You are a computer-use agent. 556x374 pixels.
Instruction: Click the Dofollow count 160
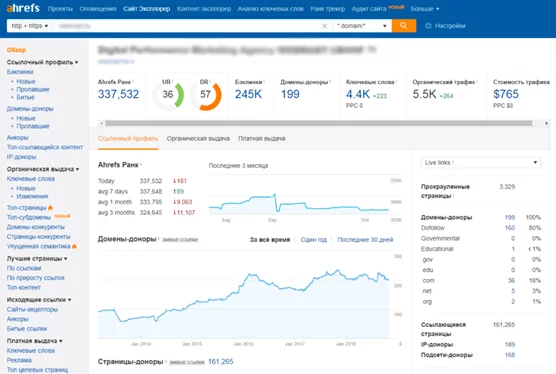tap(510, 228)
